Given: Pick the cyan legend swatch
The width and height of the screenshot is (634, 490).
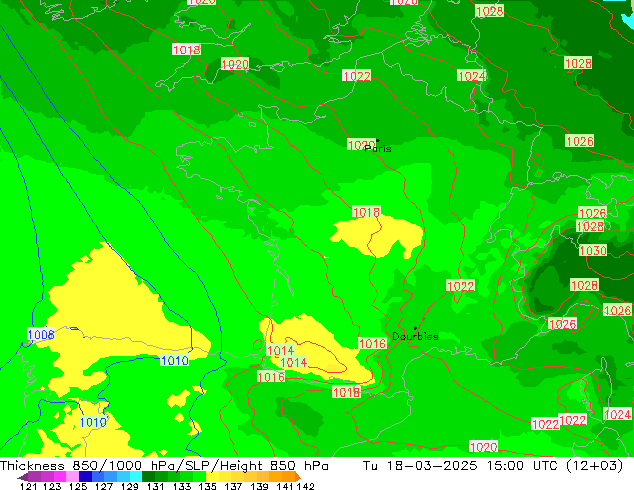Looking at the screenshot, I should coord(136,477).
